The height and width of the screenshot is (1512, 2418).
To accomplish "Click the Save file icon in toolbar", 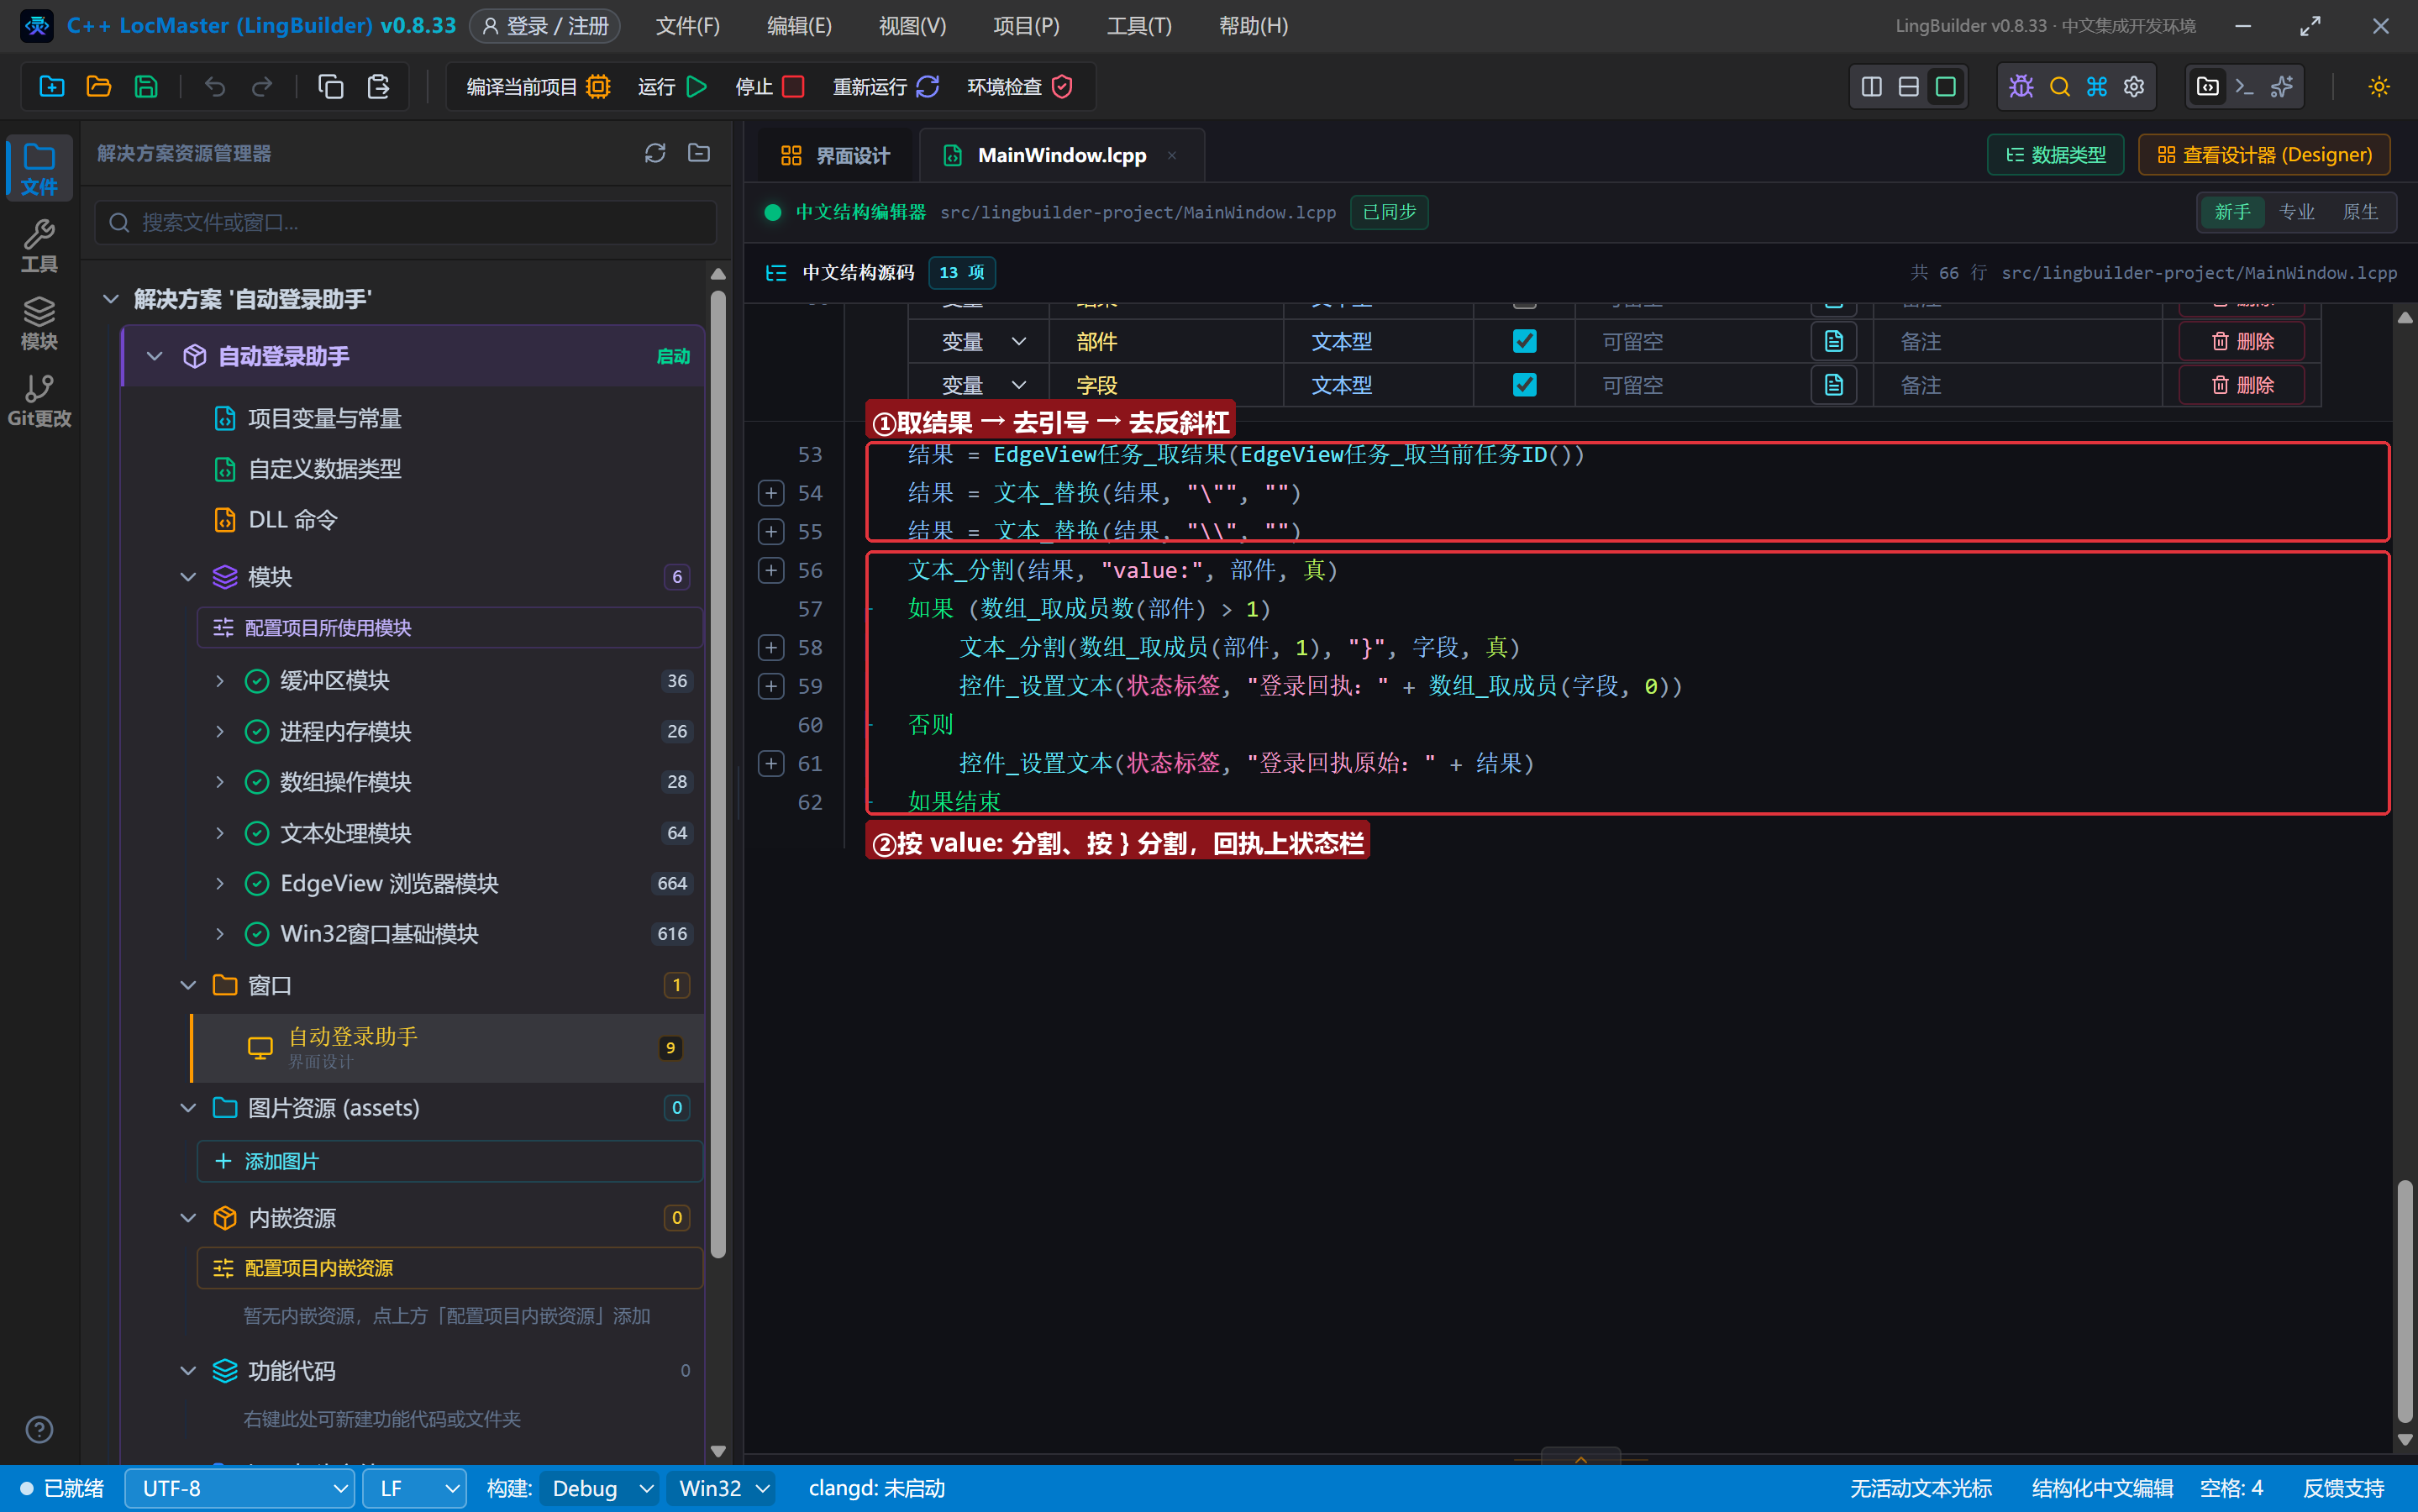I will click(x=146, y=87).
